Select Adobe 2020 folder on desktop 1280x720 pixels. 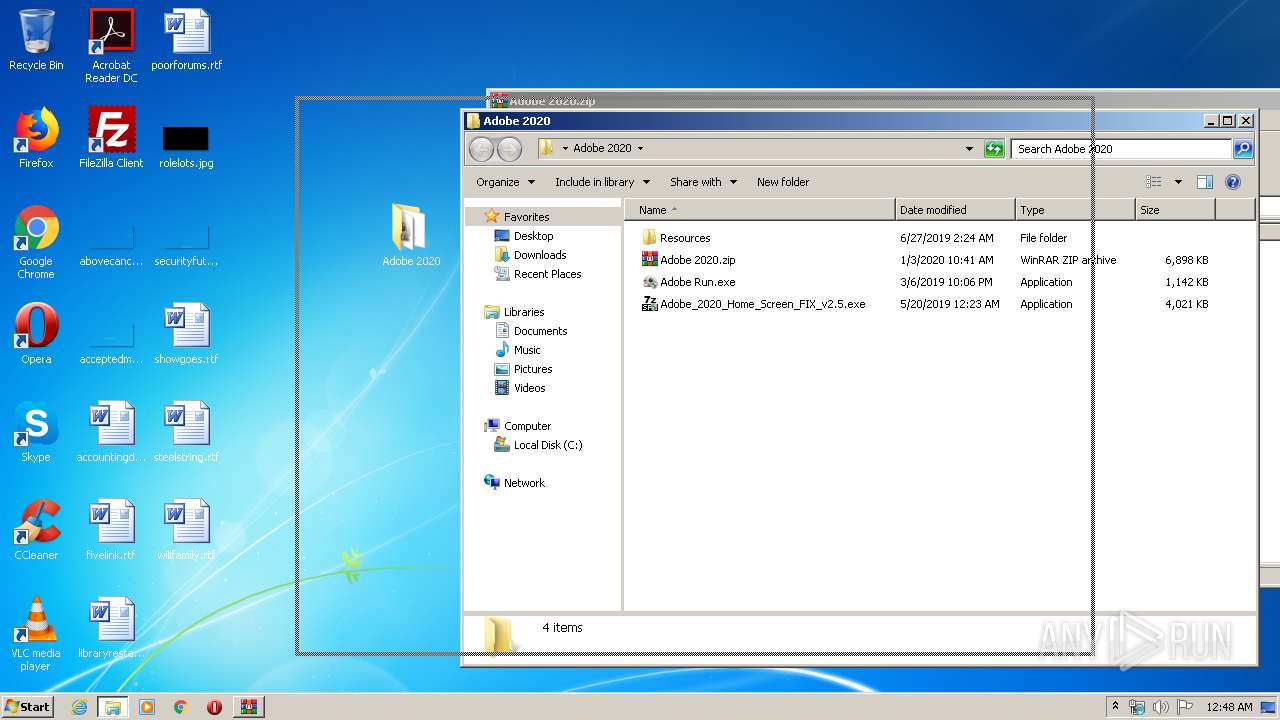pos(411,236)
